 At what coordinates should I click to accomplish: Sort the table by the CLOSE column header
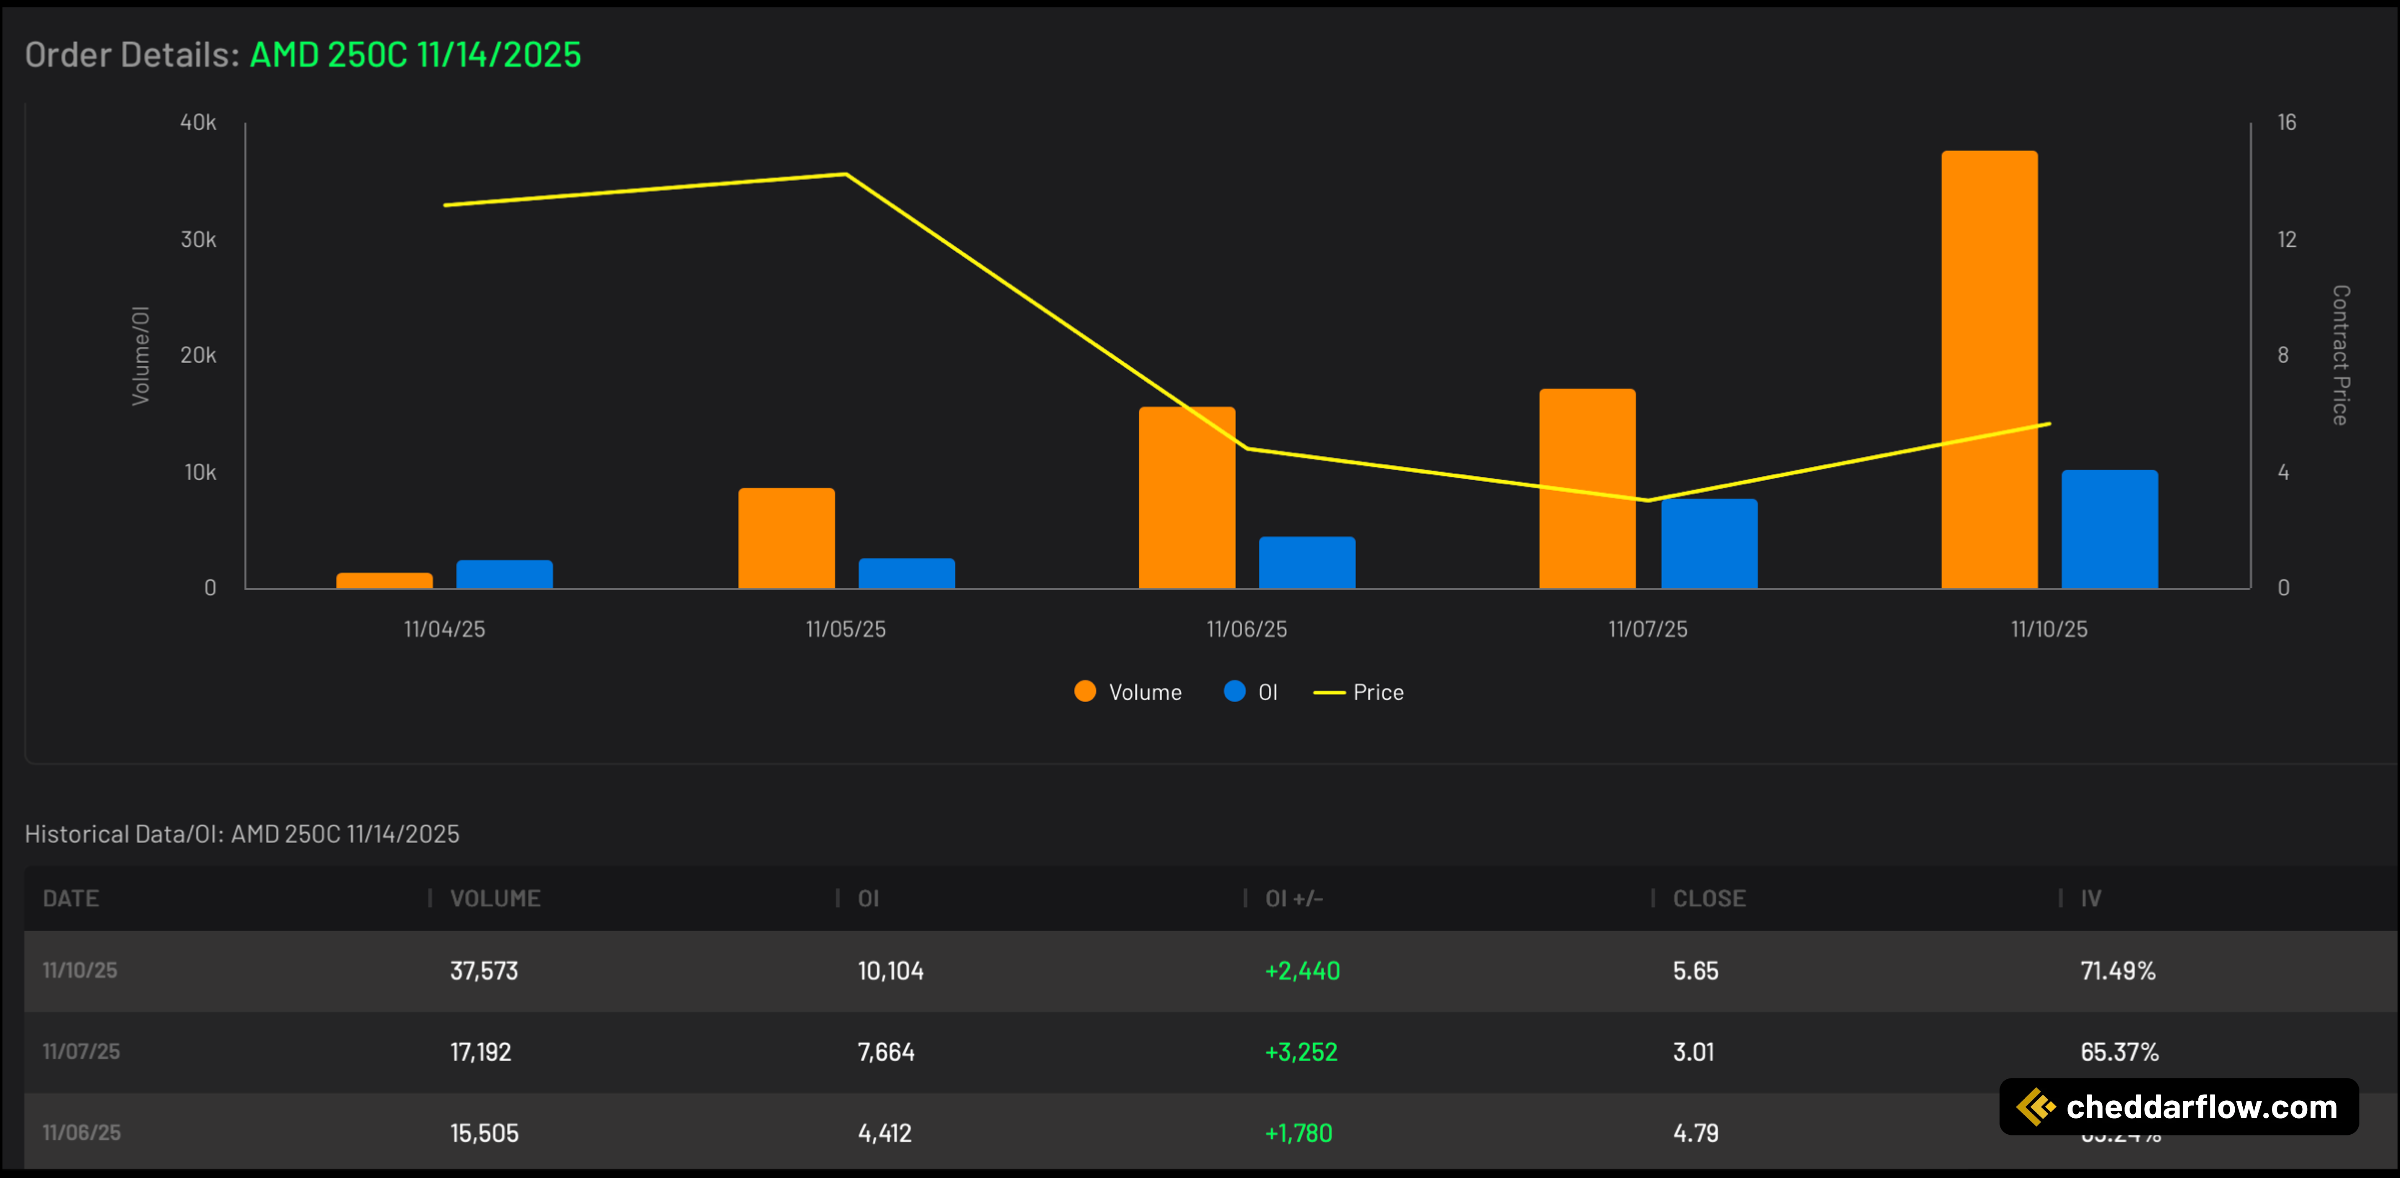point(1709,898)
